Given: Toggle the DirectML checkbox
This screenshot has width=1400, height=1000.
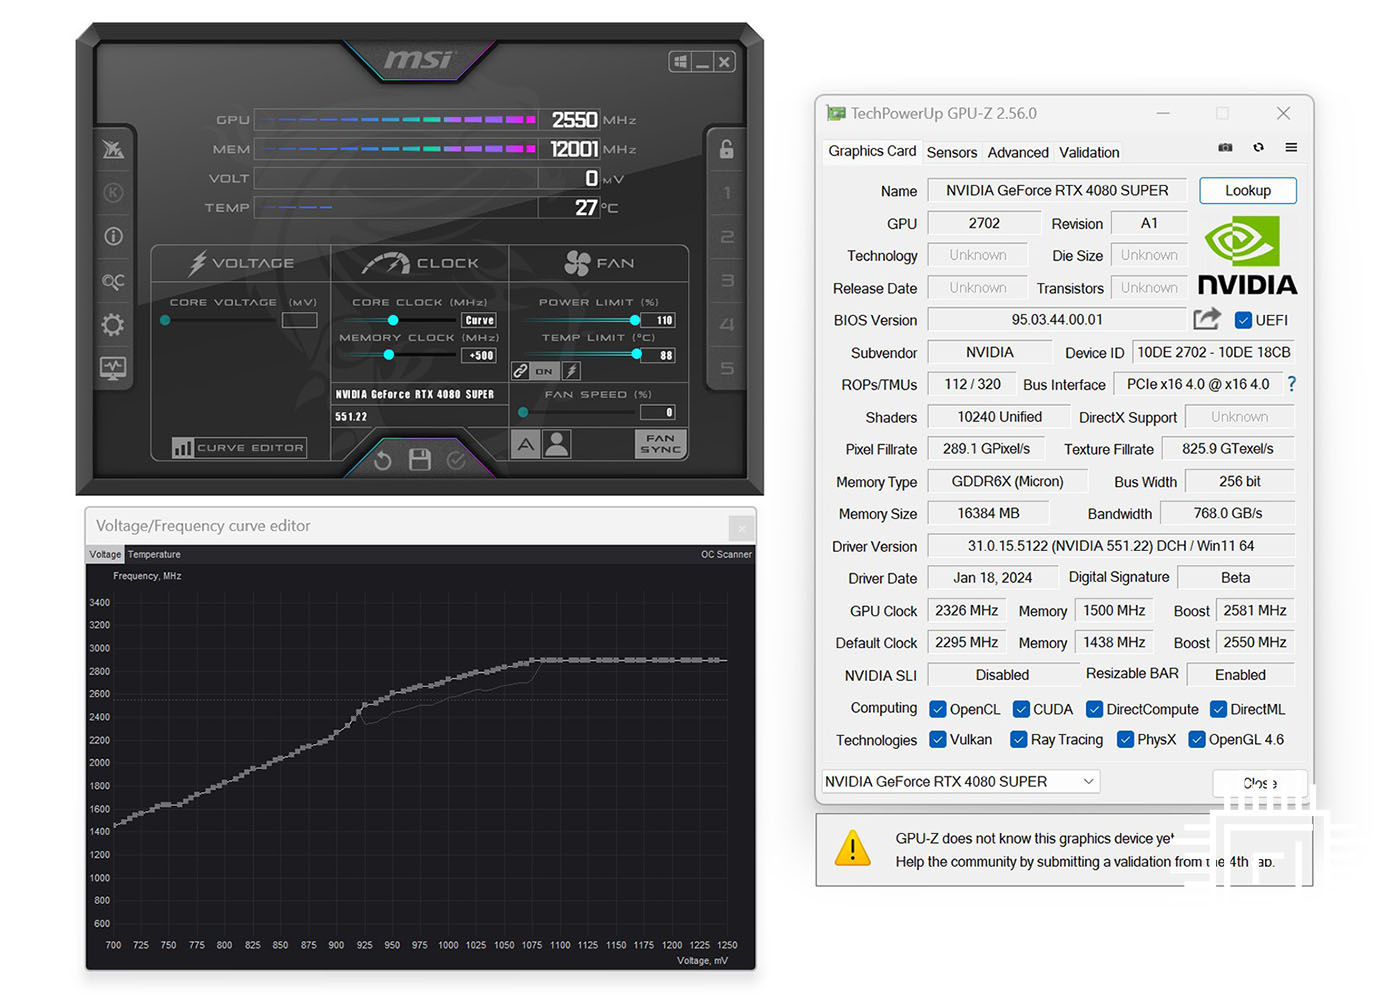Looking at the screenshot, I should [x=1218, y=709].
